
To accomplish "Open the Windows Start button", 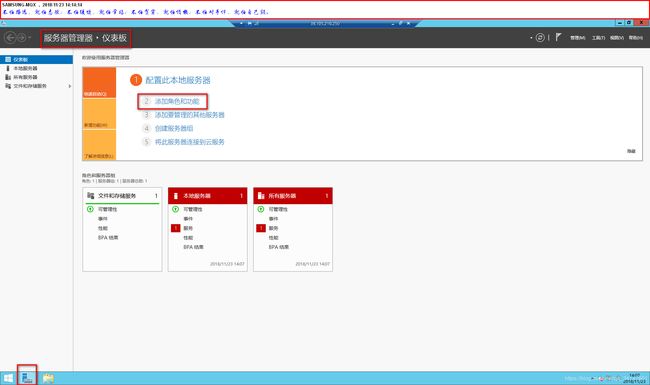I will [8, 378].
